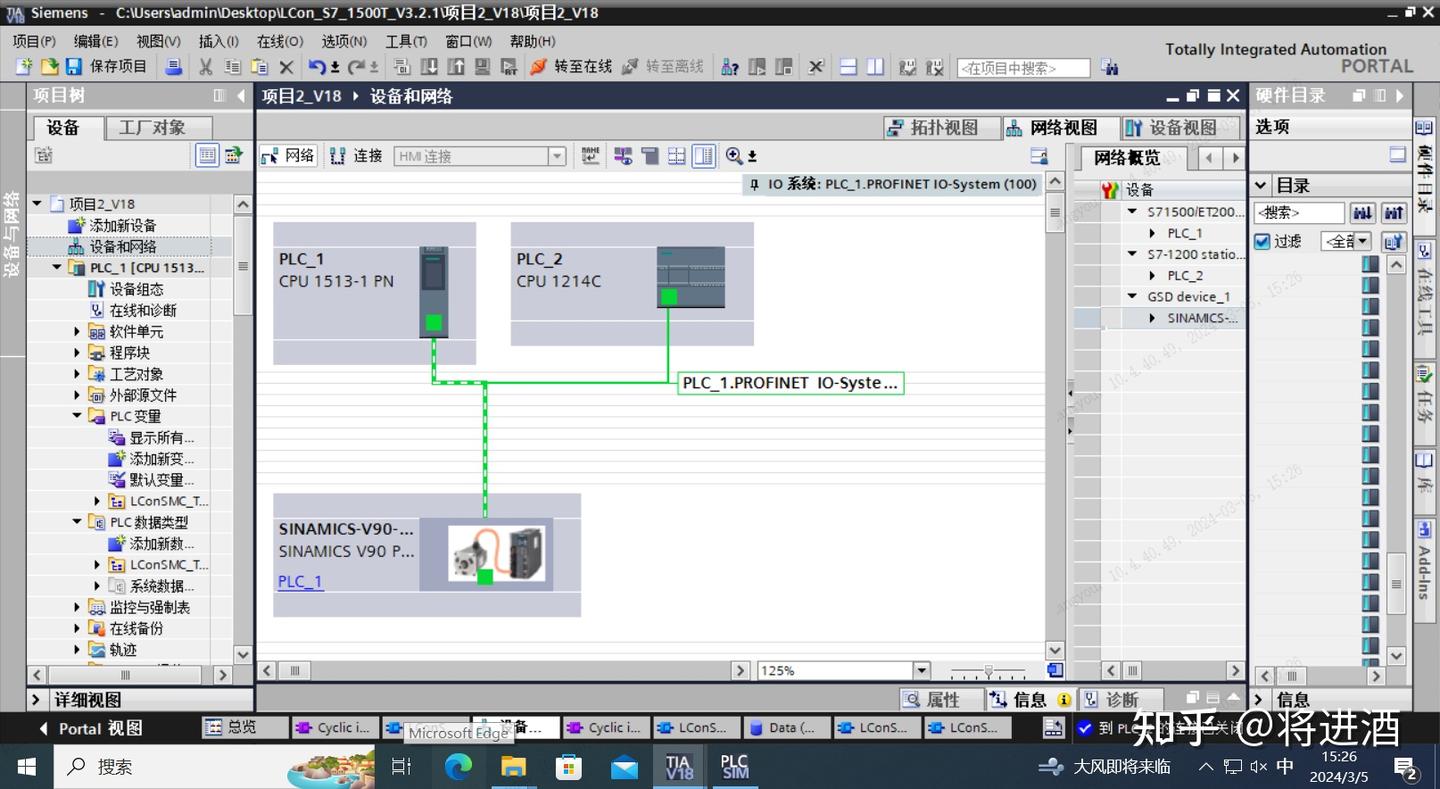
Task: Click the search down icon in catalog
Action: 1362,213
